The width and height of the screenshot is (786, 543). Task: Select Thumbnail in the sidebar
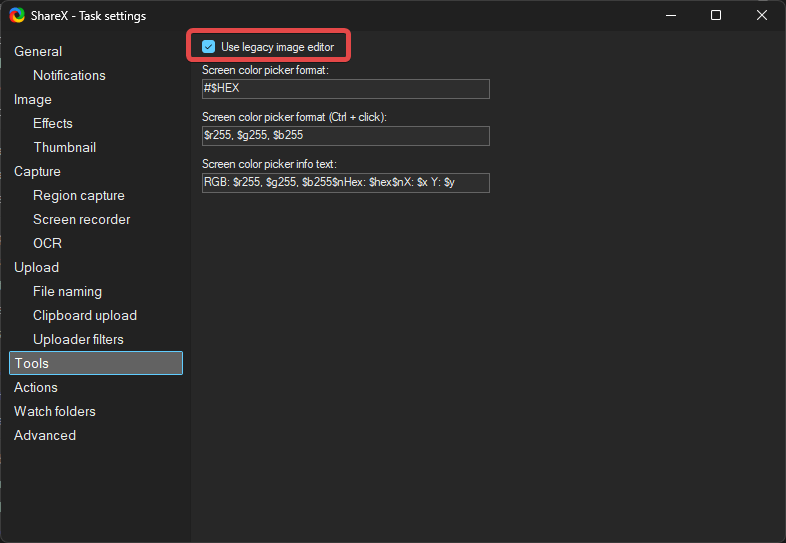point(65,147)
